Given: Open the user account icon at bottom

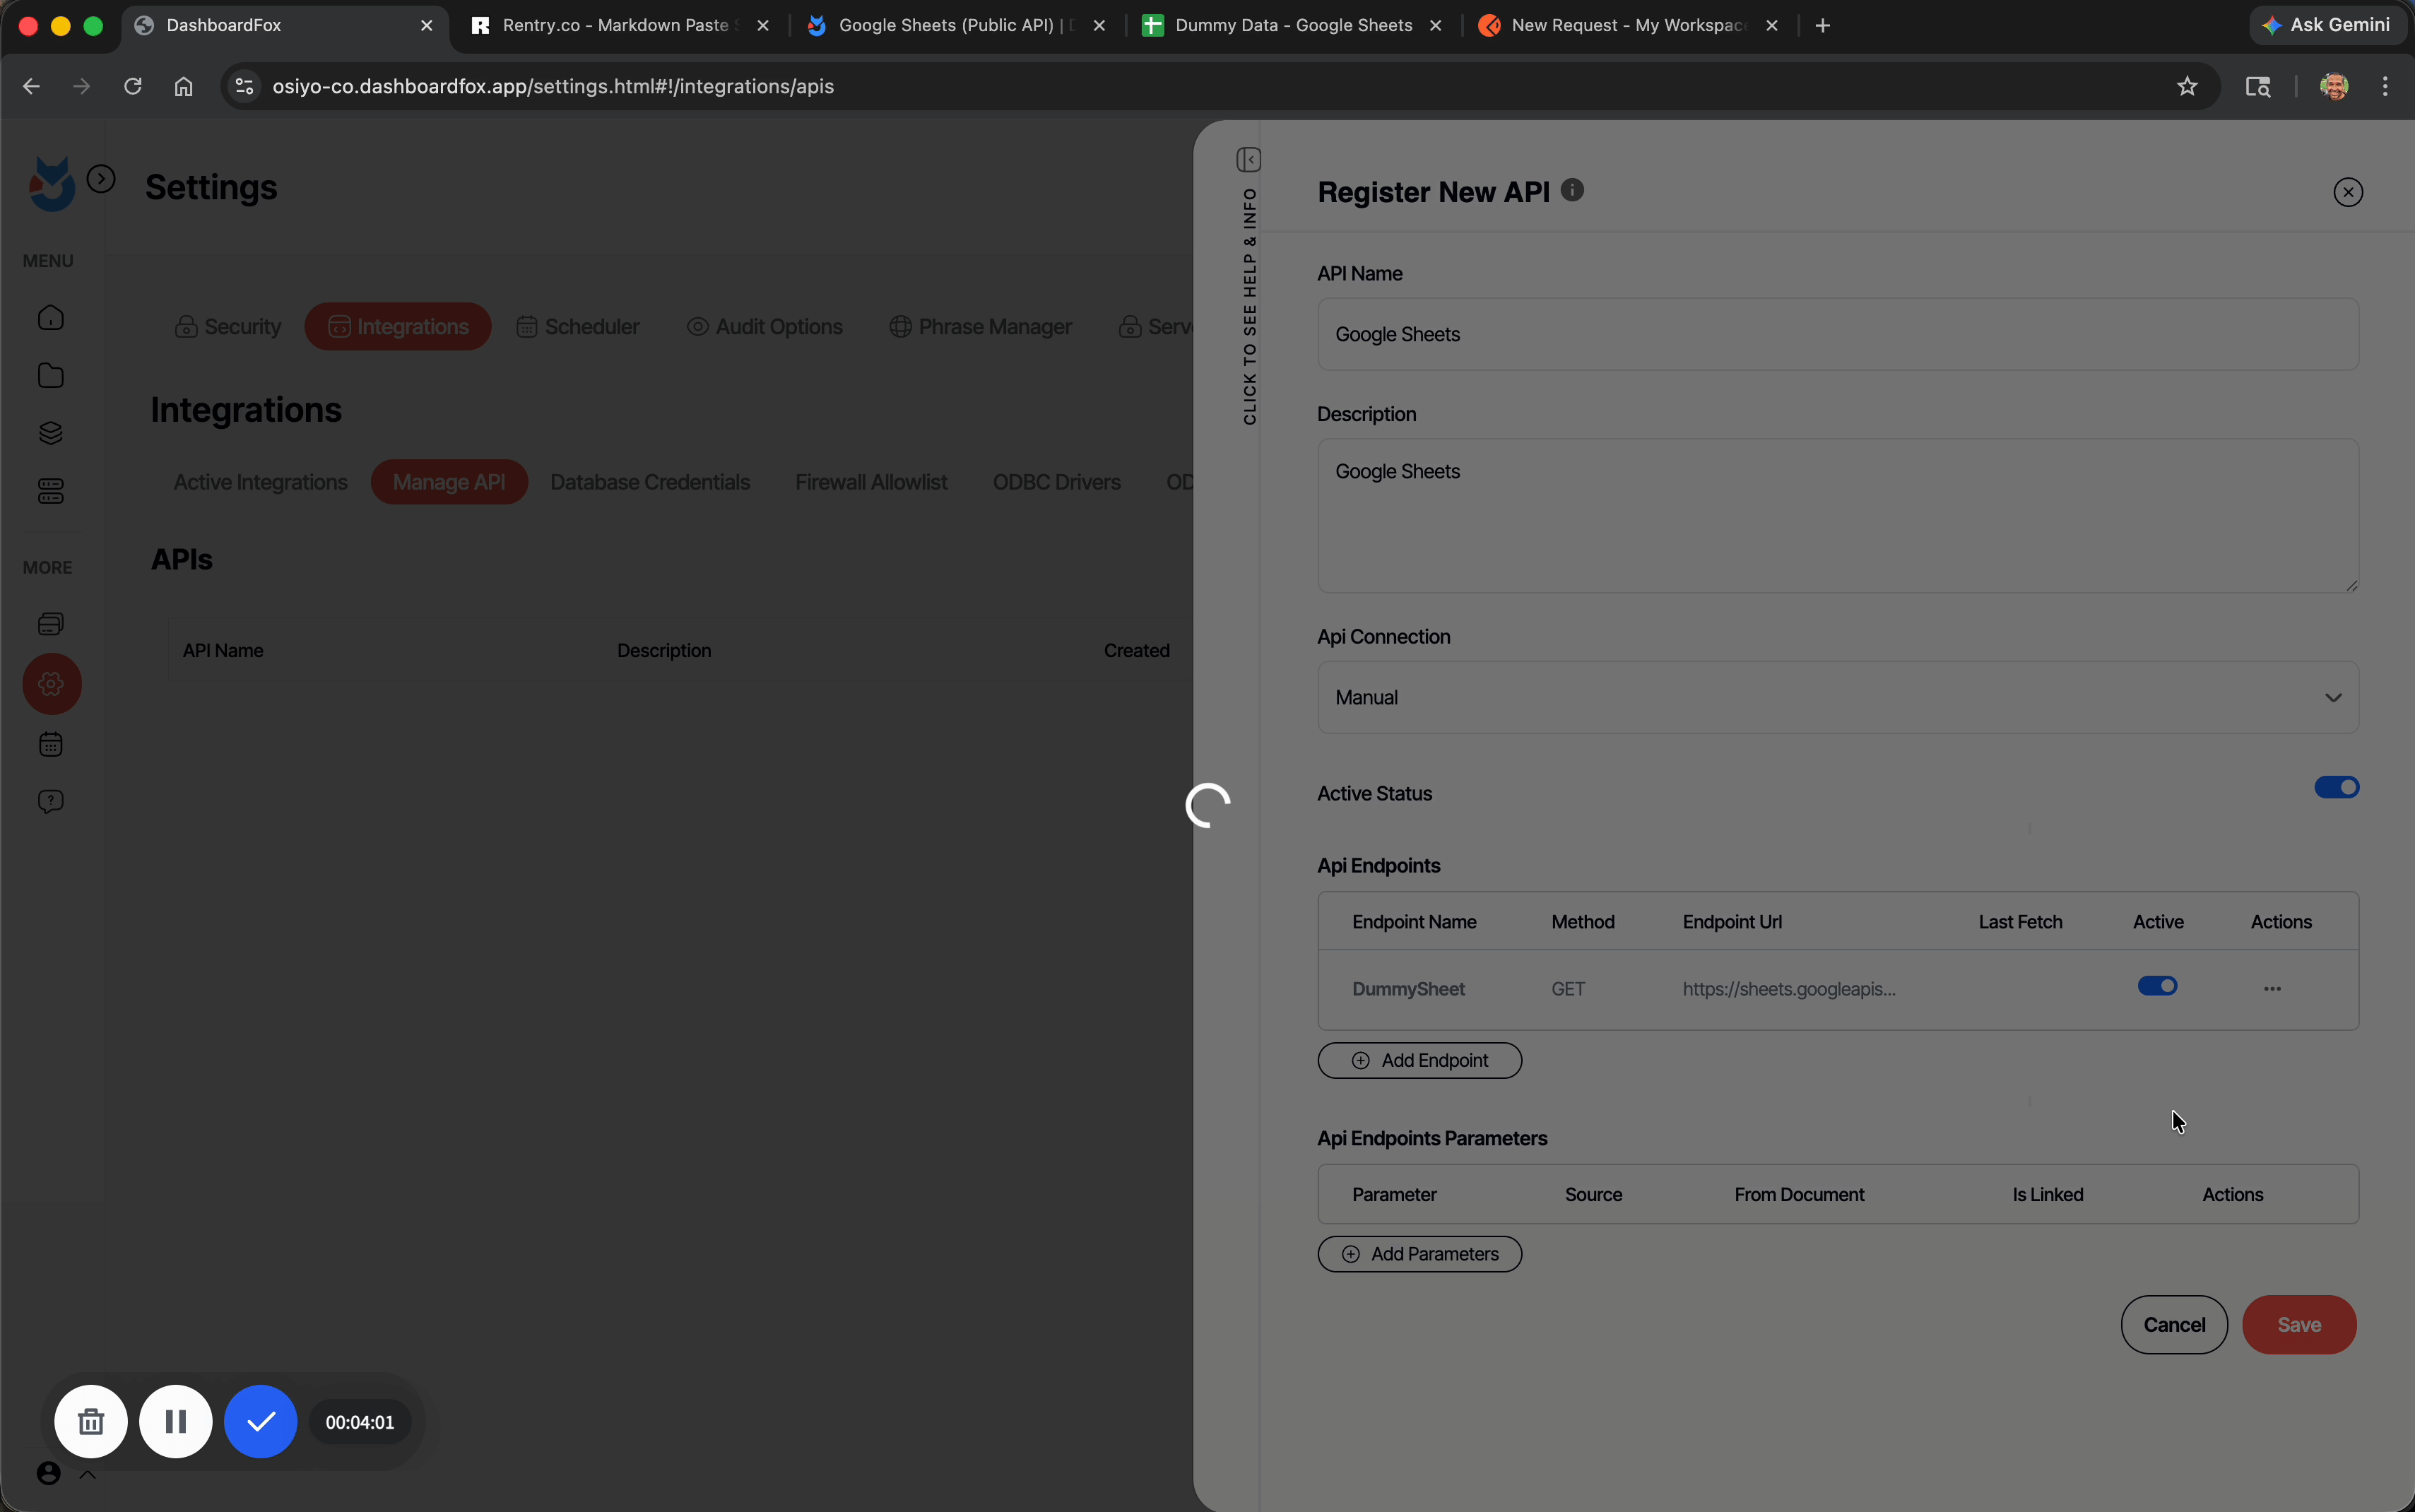Looking at the screenshot, I should (x=48, y=1473).
